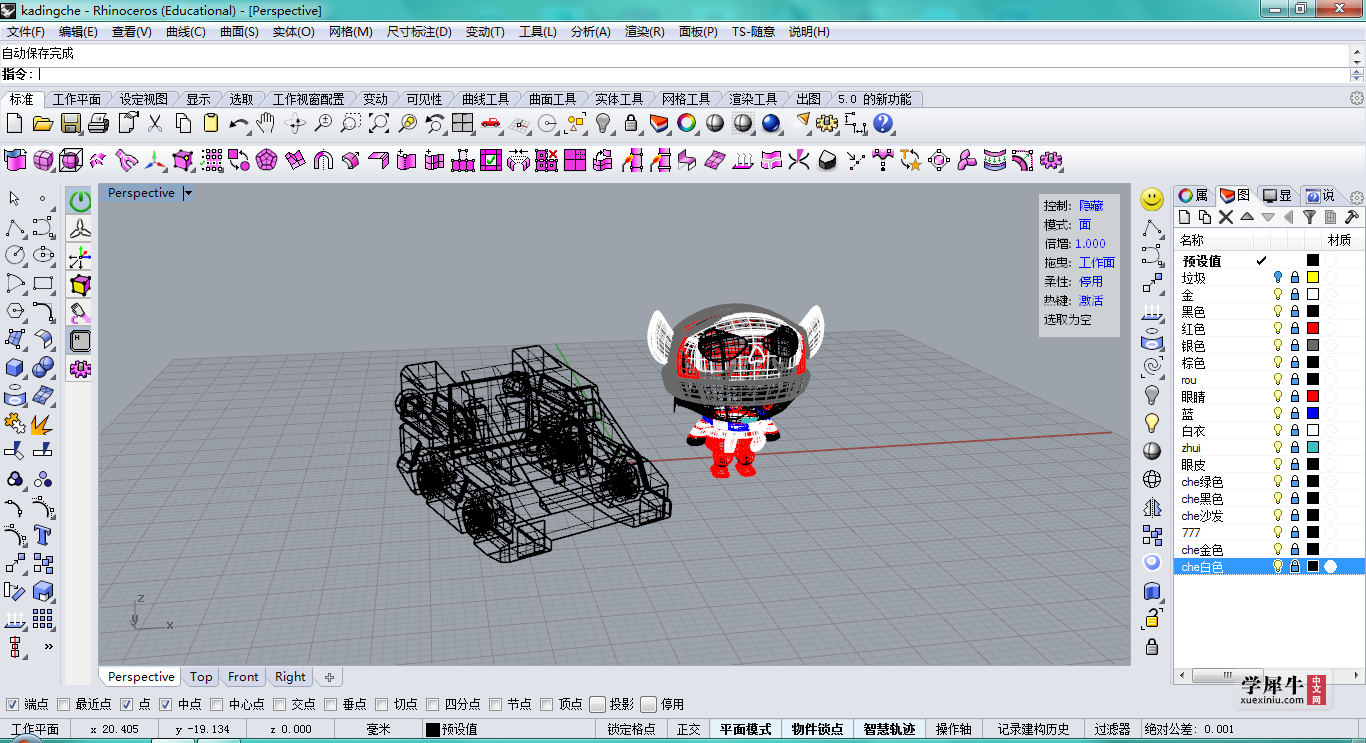Viewport: 1366px width, 743px height.
Task: Expand more tools chevron in left sidebar
Action: pyautogui.click(x=47, y=646)
